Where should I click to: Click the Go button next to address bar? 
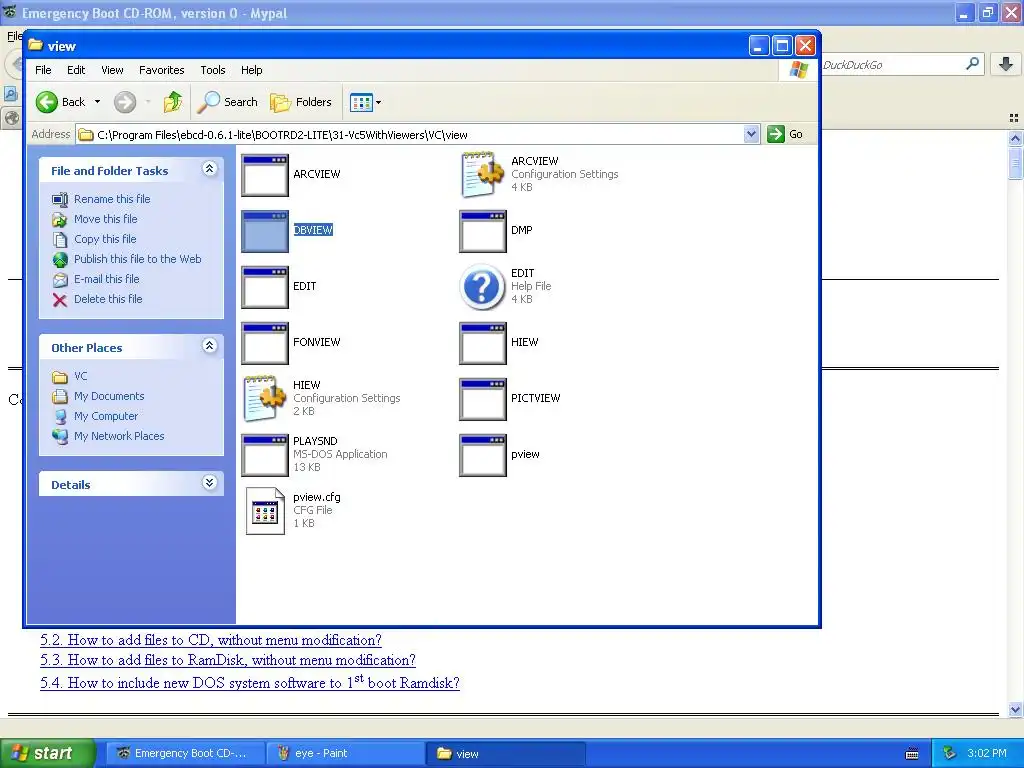point(785,134)
